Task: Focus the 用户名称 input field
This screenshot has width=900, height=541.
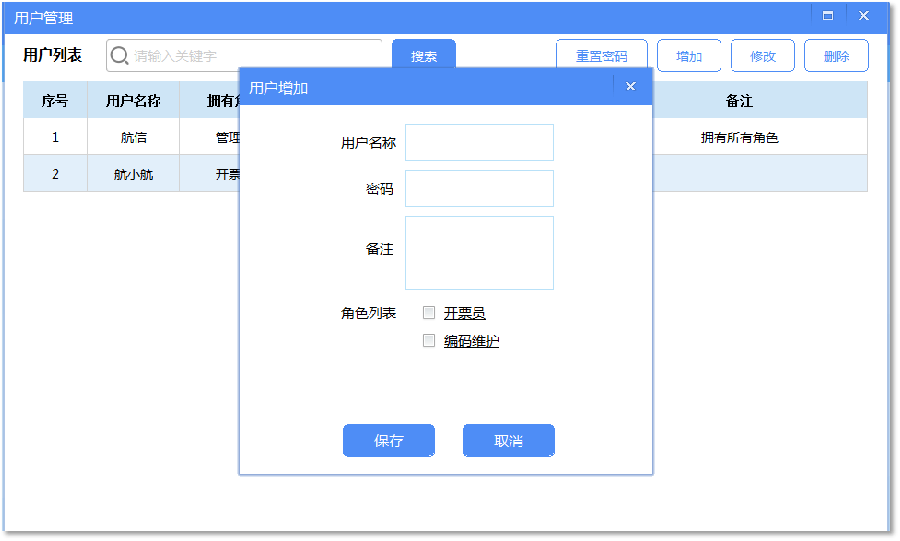Action: pyautogui.click(x=479, y=142)
